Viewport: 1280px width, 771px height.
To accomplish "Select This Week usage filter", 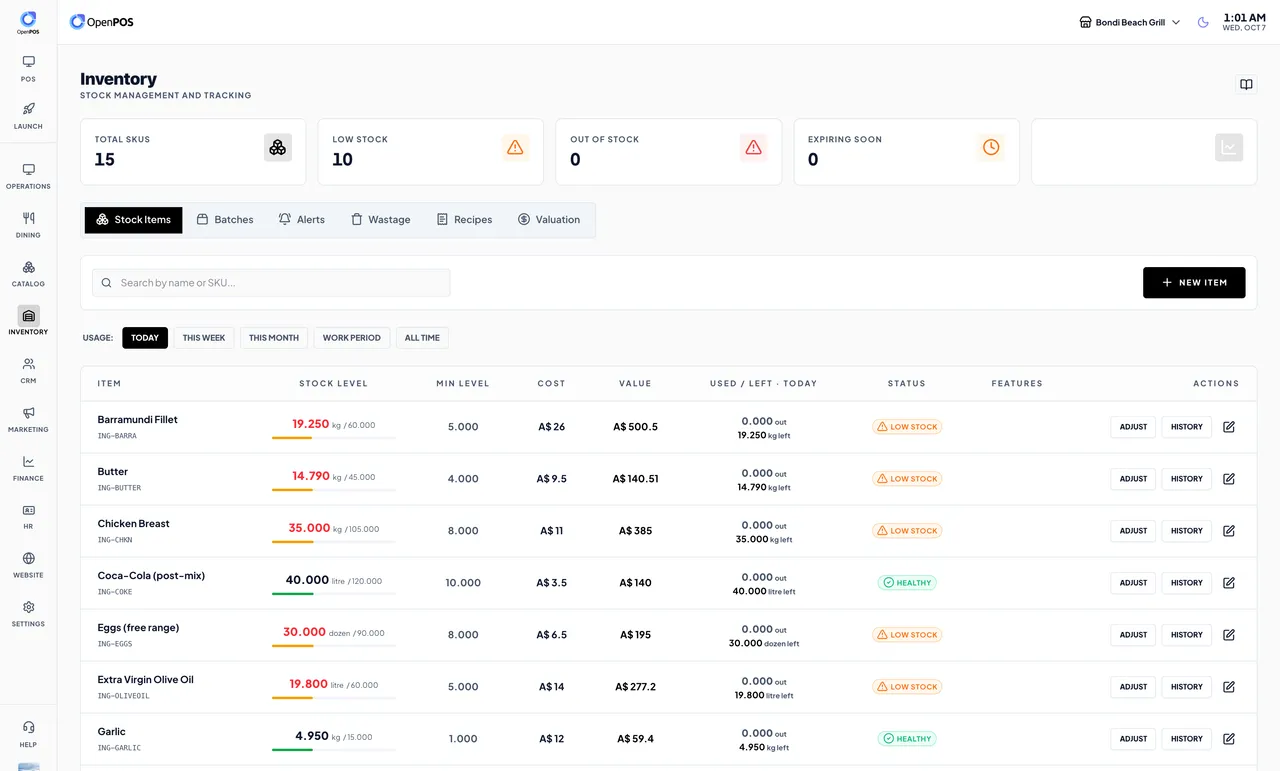I will point(204,338).
